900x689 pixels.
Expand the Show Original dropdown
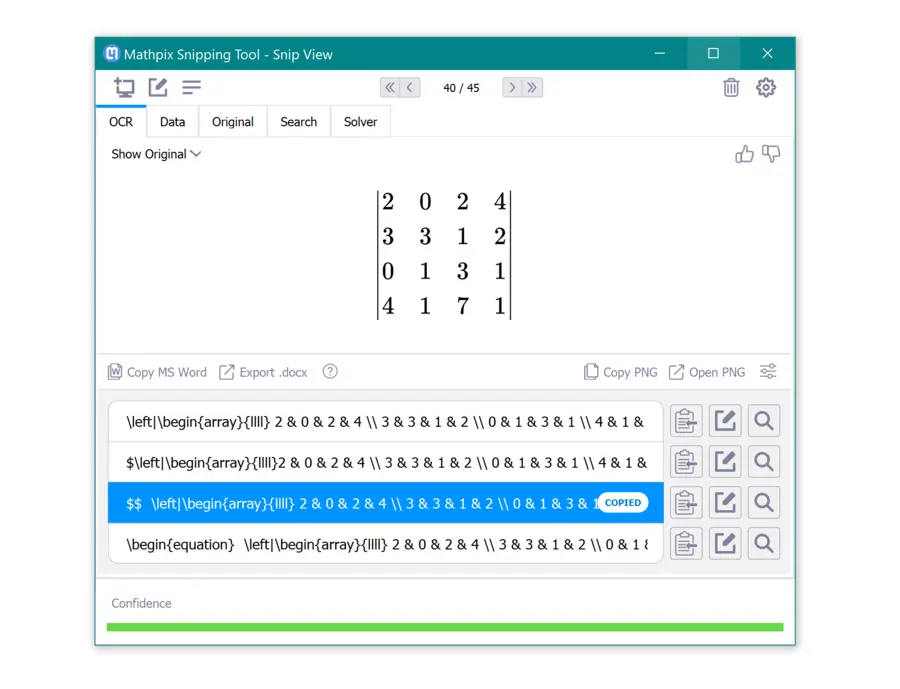(156, 154)
